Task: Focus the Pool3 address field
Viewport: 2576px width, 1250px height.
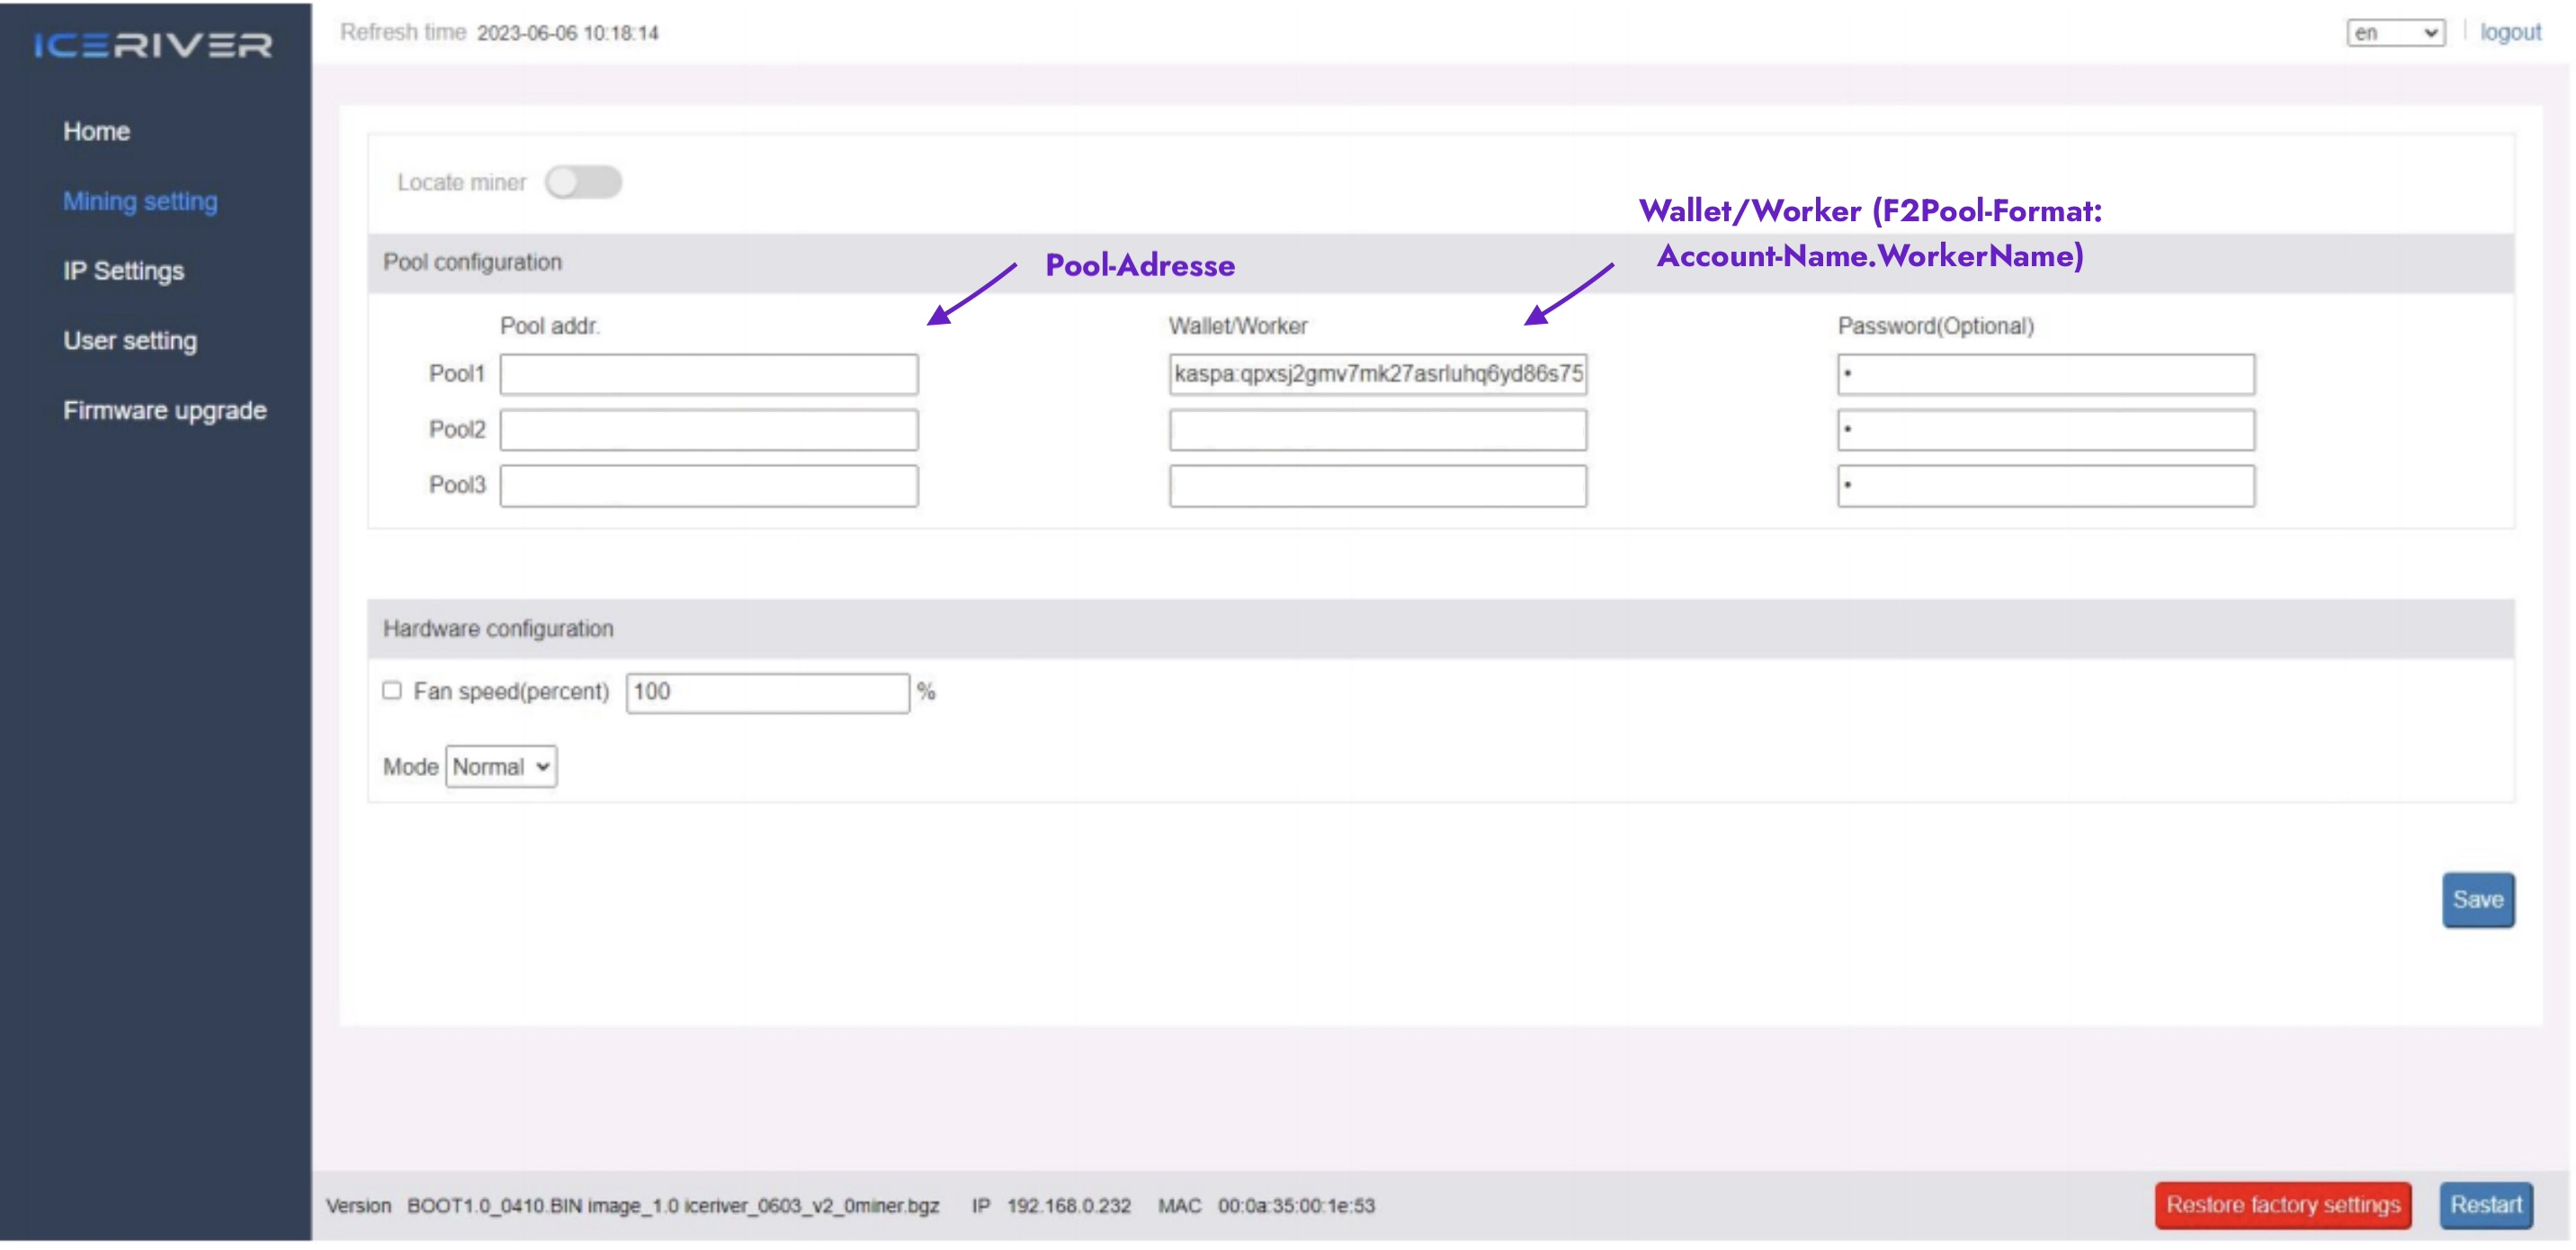Action: (x=709, y=486)
